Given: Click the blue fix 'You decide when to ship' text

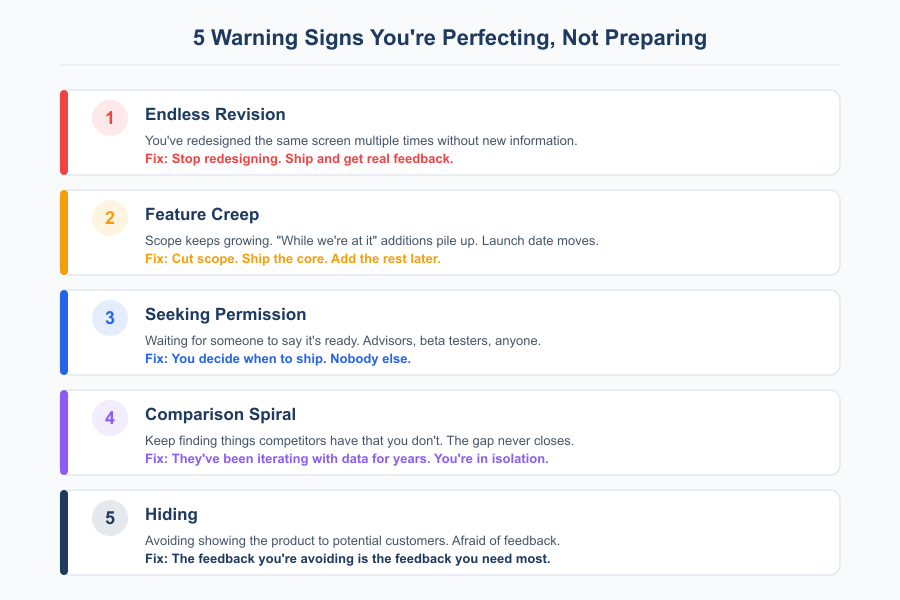Looking at the screenshot, I should coord(278,359).
